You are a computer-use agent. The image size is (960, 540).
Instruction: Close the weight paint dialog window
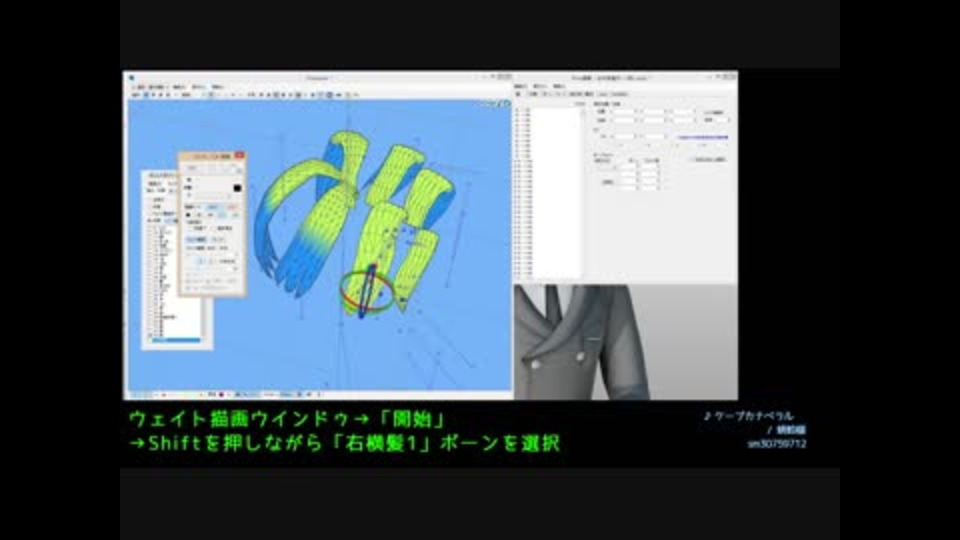[x=239, y=156]
